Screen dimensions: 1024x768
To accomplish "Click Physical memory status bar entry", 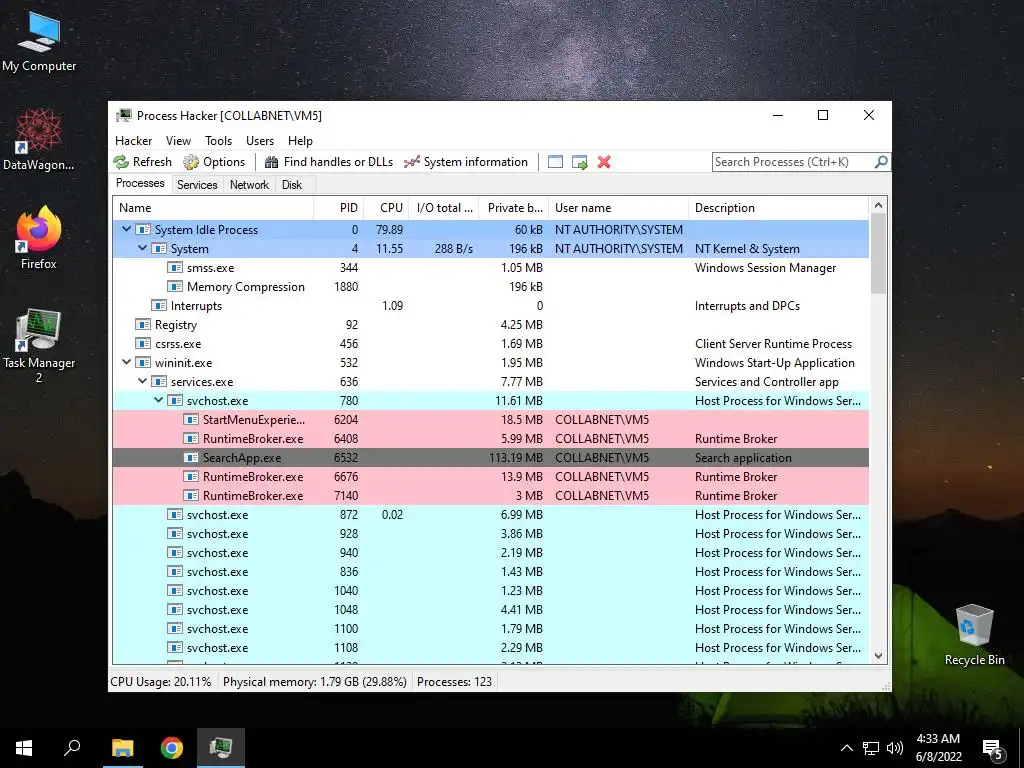I will (x=315, y=681).
